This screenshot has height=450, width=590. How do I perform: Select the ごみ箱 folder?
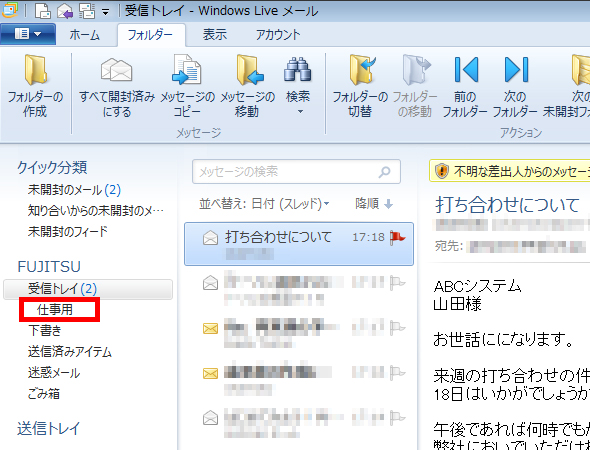click(44, 394)
